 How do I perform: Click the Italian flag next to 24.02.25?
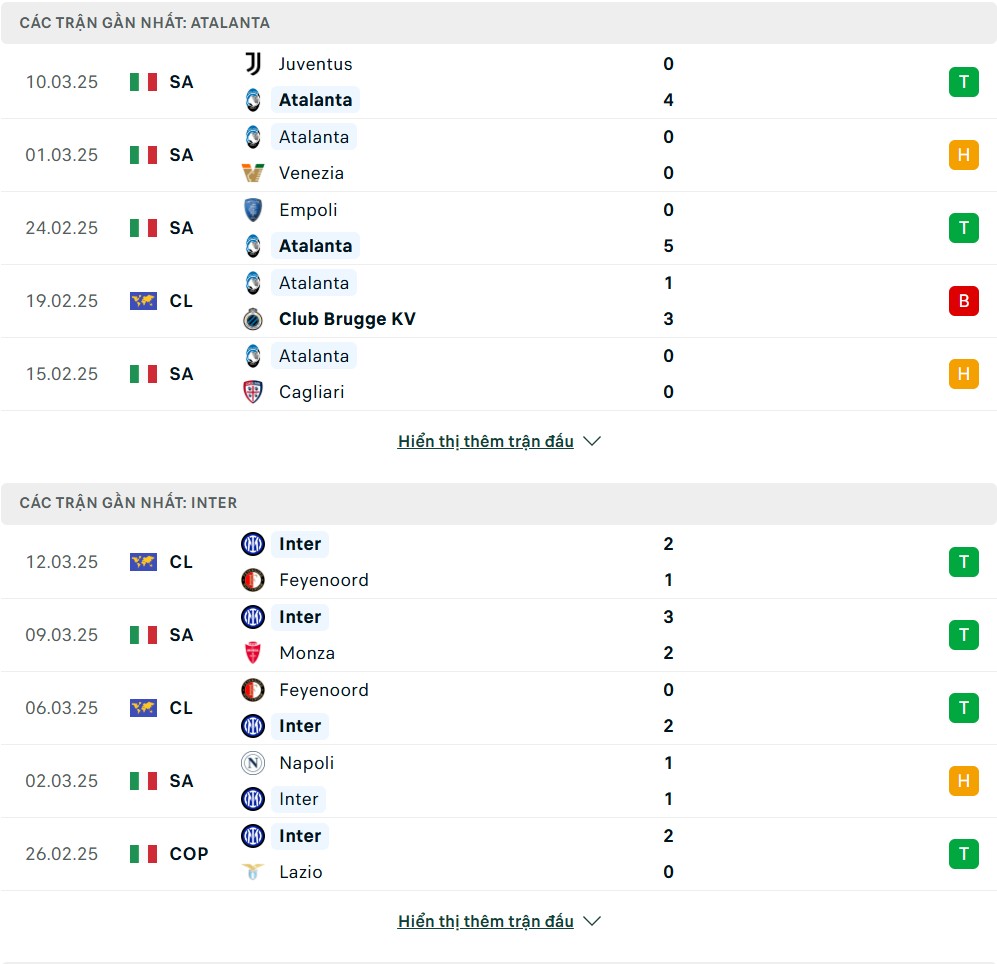point(143,228)
